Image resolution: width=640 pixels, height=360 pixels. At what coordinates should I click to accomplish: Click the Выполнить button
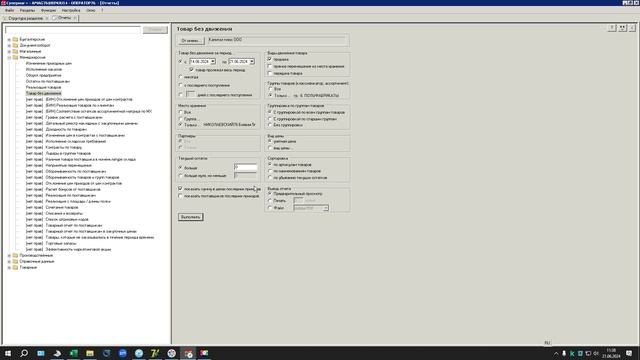[x=191, y=217]
